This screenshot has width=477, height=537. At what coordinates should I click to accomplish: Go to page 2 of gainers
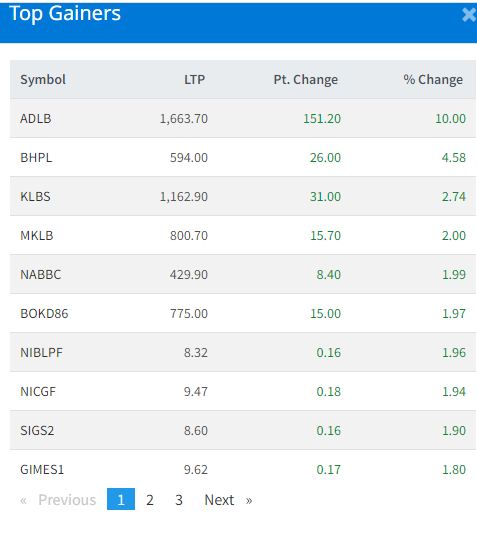click(x=150, y=500)
